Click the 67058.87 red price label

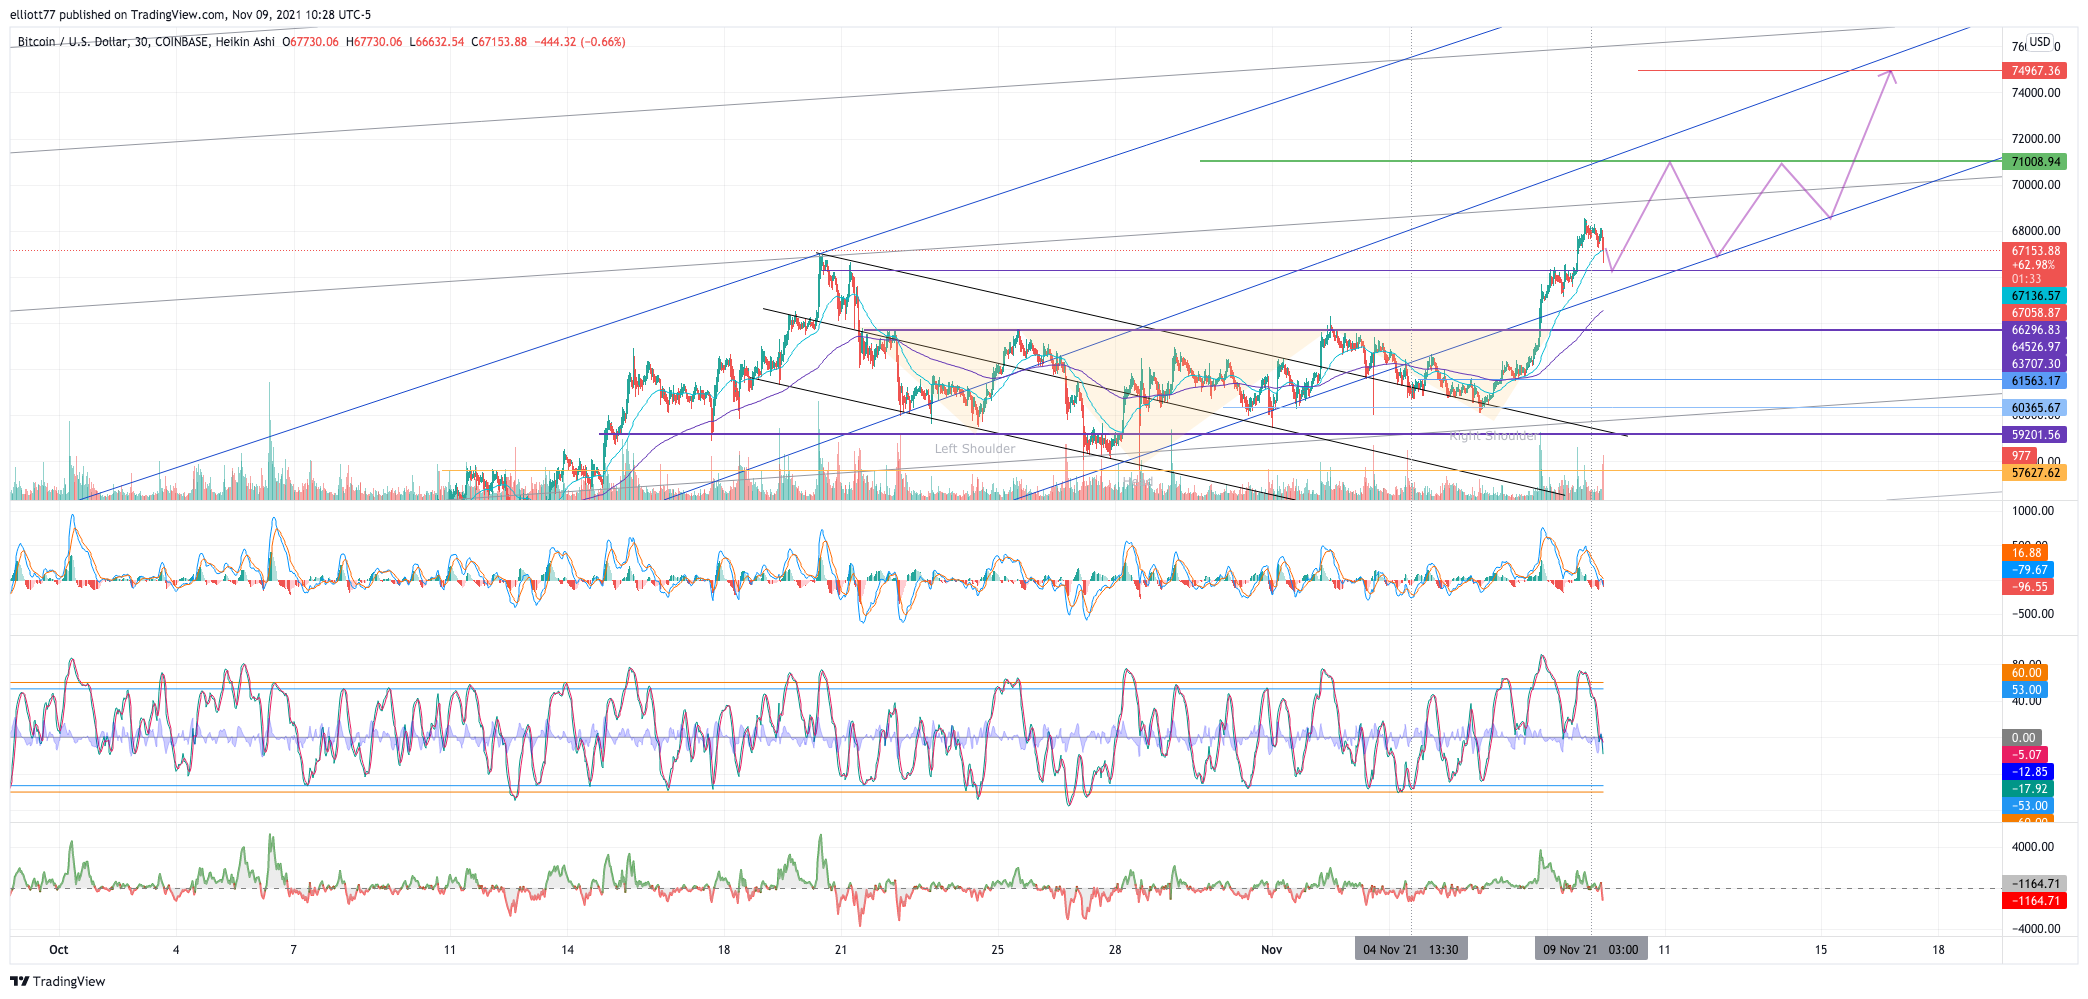pos(2035,313)
